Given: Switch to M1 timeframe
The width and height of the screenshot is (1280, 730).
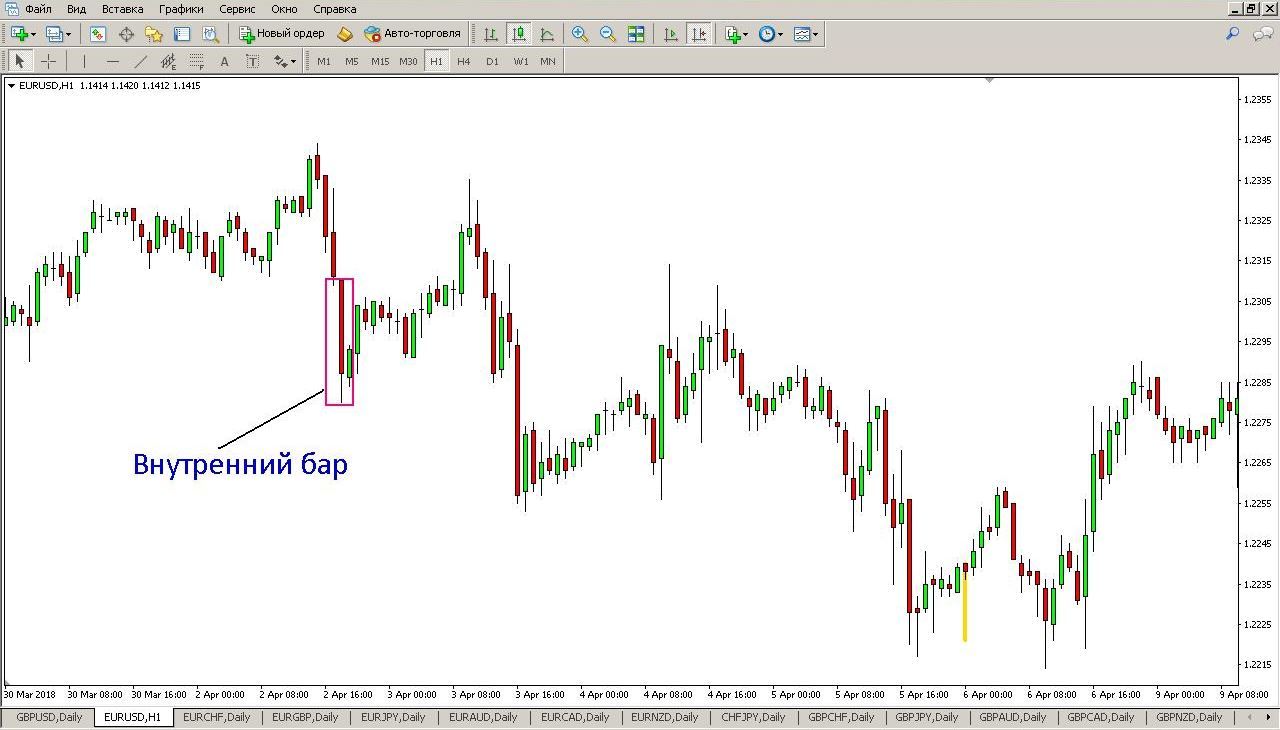Looking at the screenshot, I should (x=324, y=61).
